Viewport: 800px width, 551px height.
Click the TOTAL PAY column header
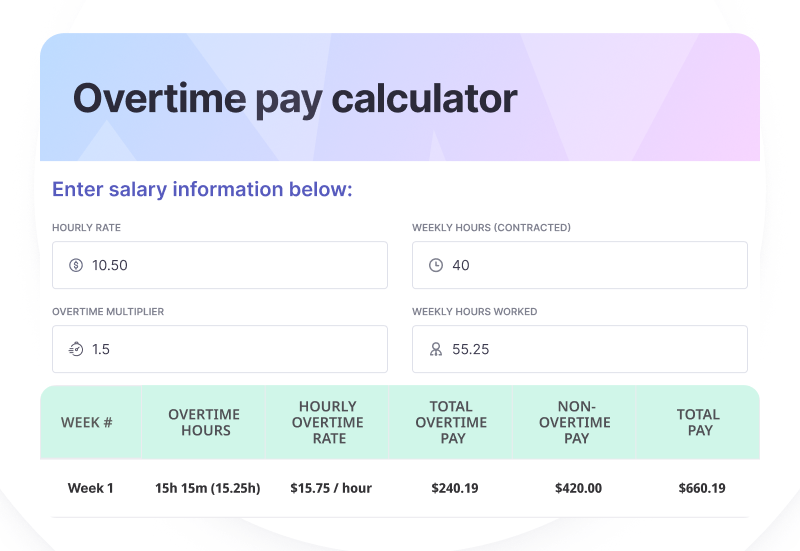[699, 422]
